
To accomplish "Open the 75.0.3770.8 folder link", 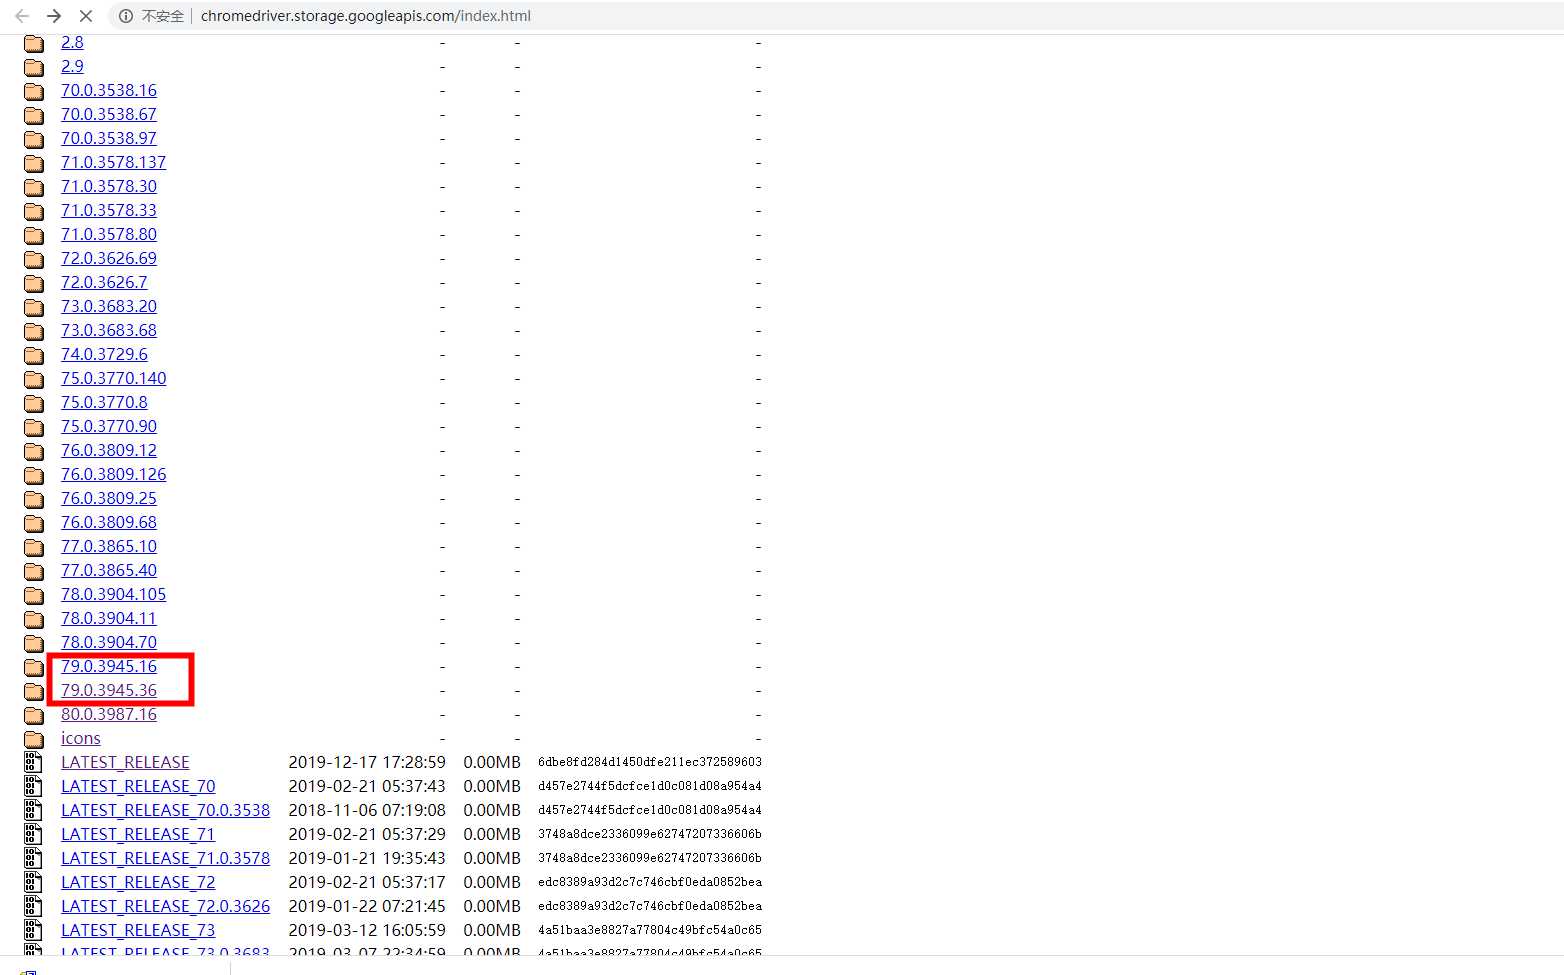I will [104, 402].
